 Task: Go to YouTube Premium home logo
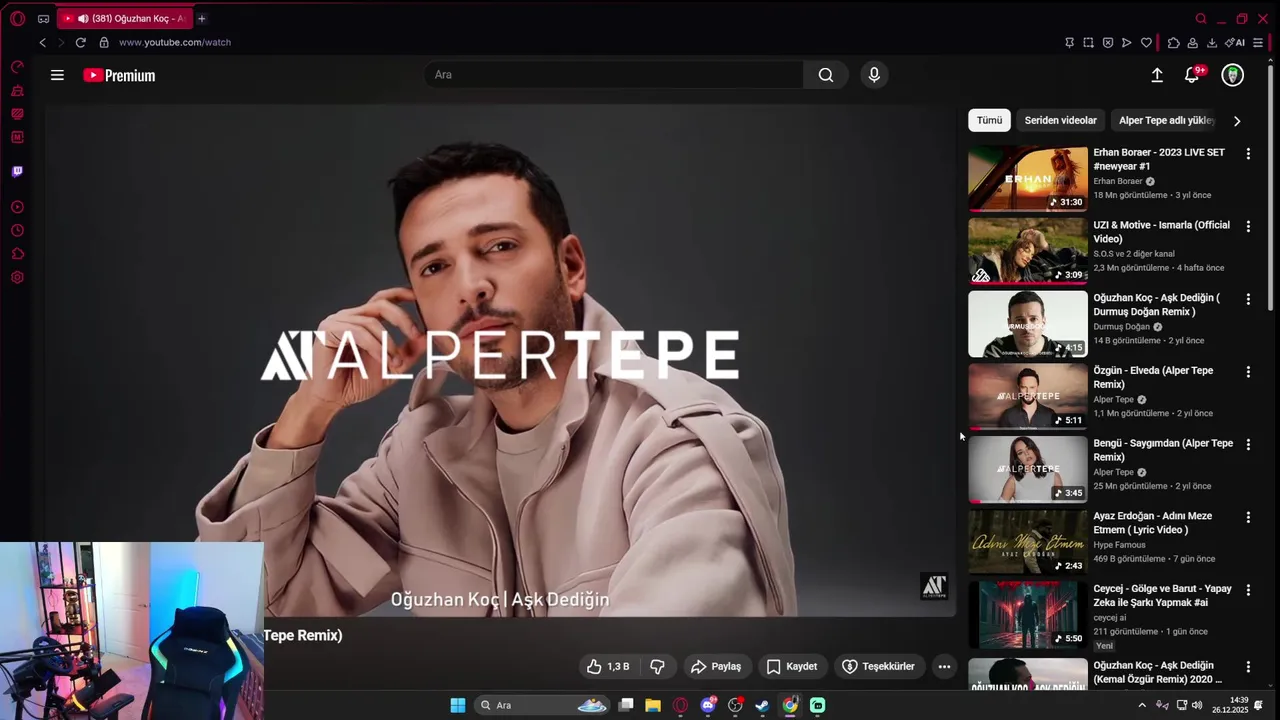click(119, 75)
